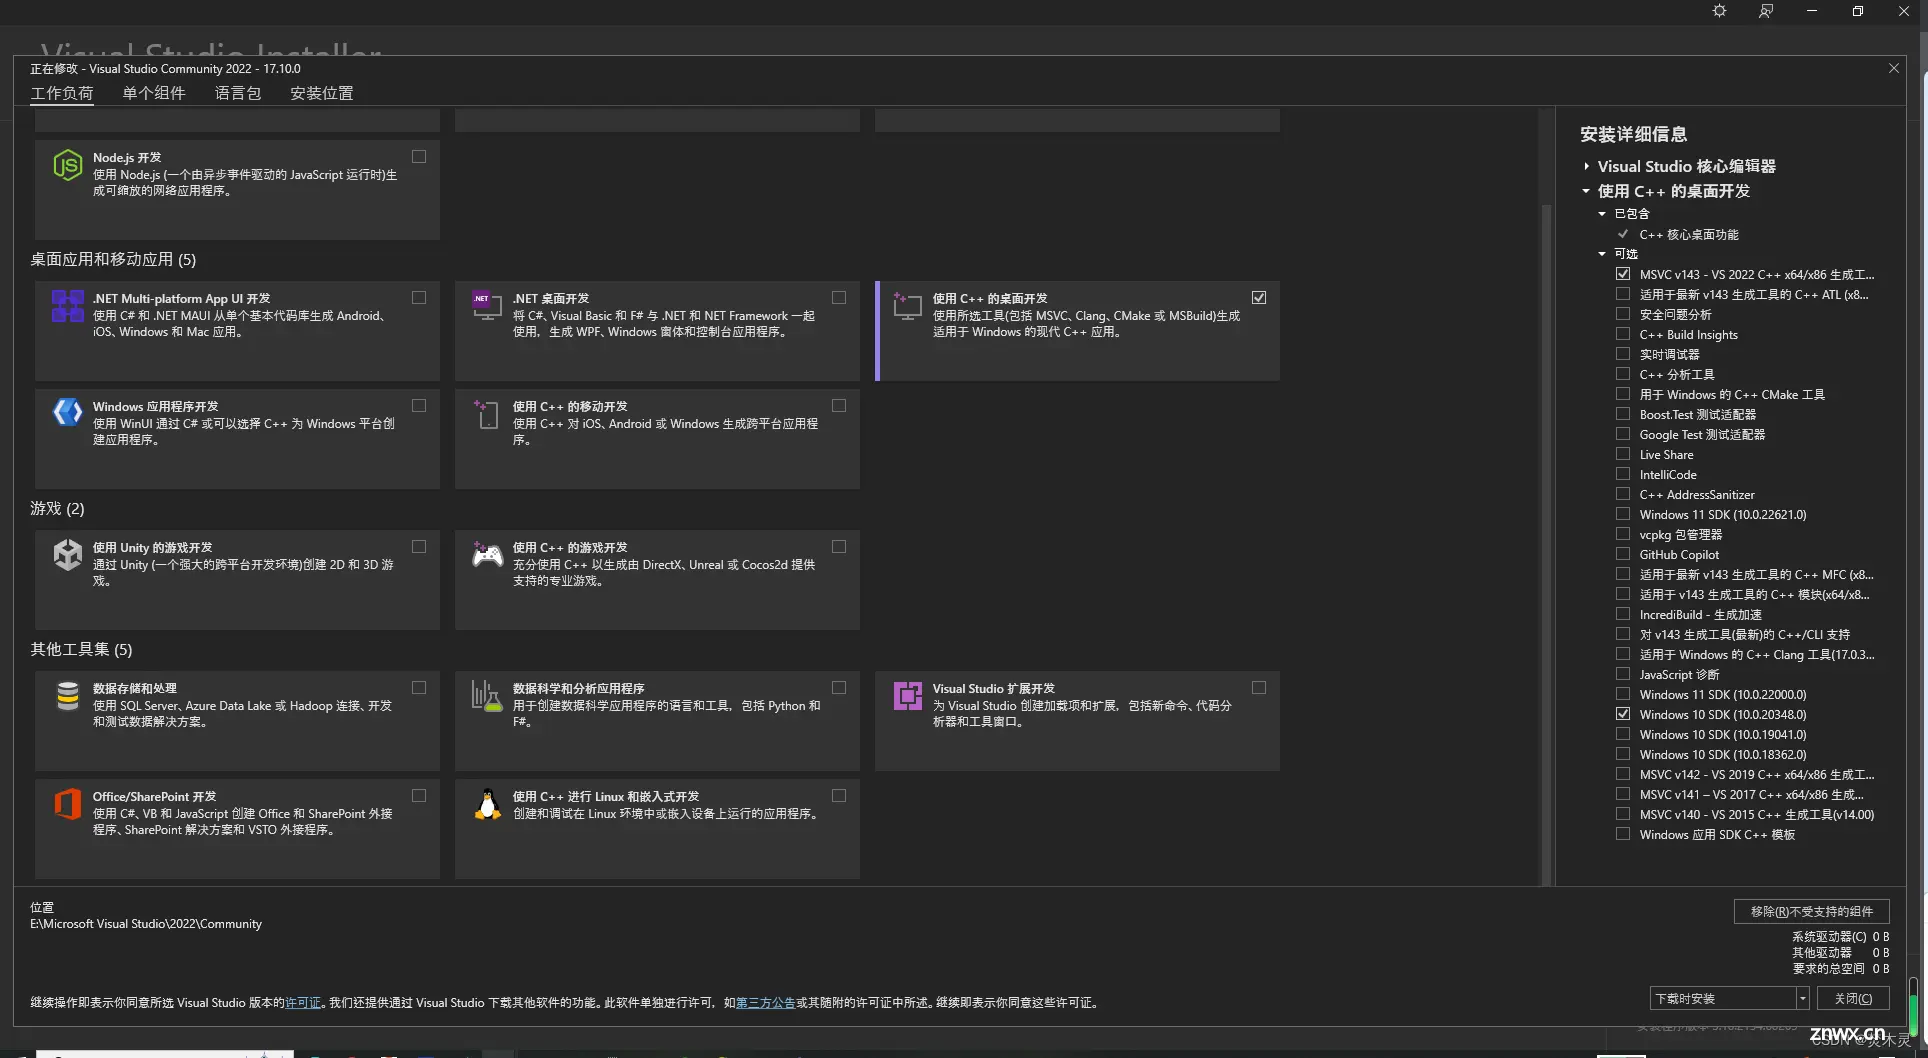Collapse 使用 C++ 的桌面开发 details node
The image size is (1928, 1058).
pos(1586,191)
